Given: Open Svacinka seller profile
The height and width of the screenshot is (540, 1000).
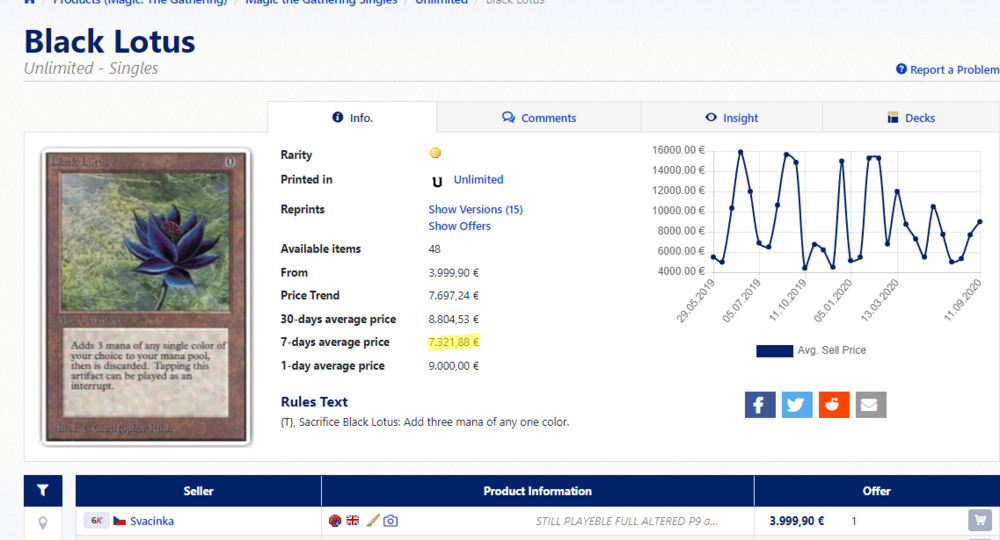Looking at the screenshot, I should 151,521.
